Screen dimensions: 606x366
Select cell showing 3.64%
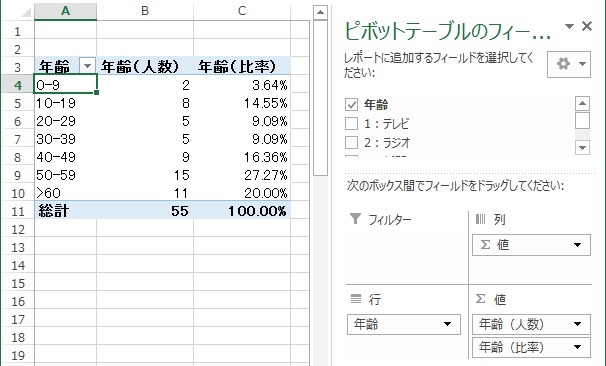pos(242,85)
